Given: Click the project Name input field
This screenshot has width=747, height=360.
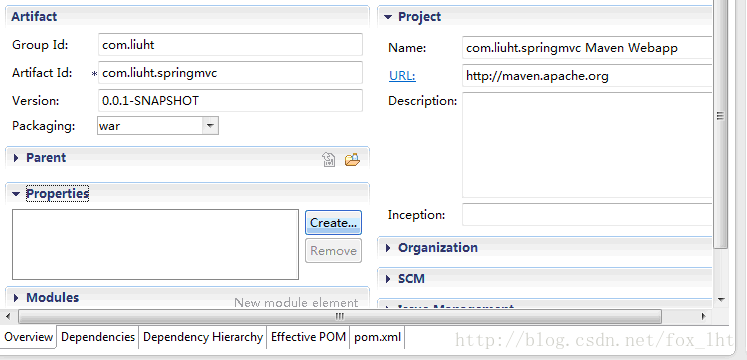Looking at the screenshot, I should coord(587,48).
